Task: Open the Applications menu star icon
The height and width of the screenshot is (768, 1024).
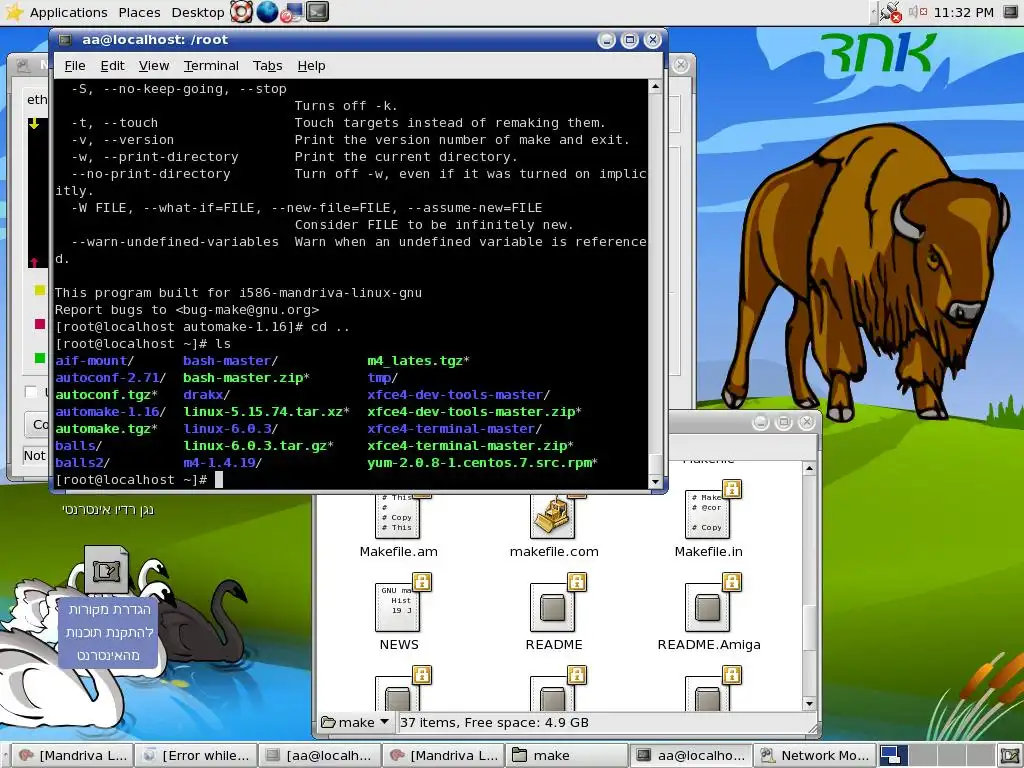Action: pyautogui.click(x=14, y=12)
